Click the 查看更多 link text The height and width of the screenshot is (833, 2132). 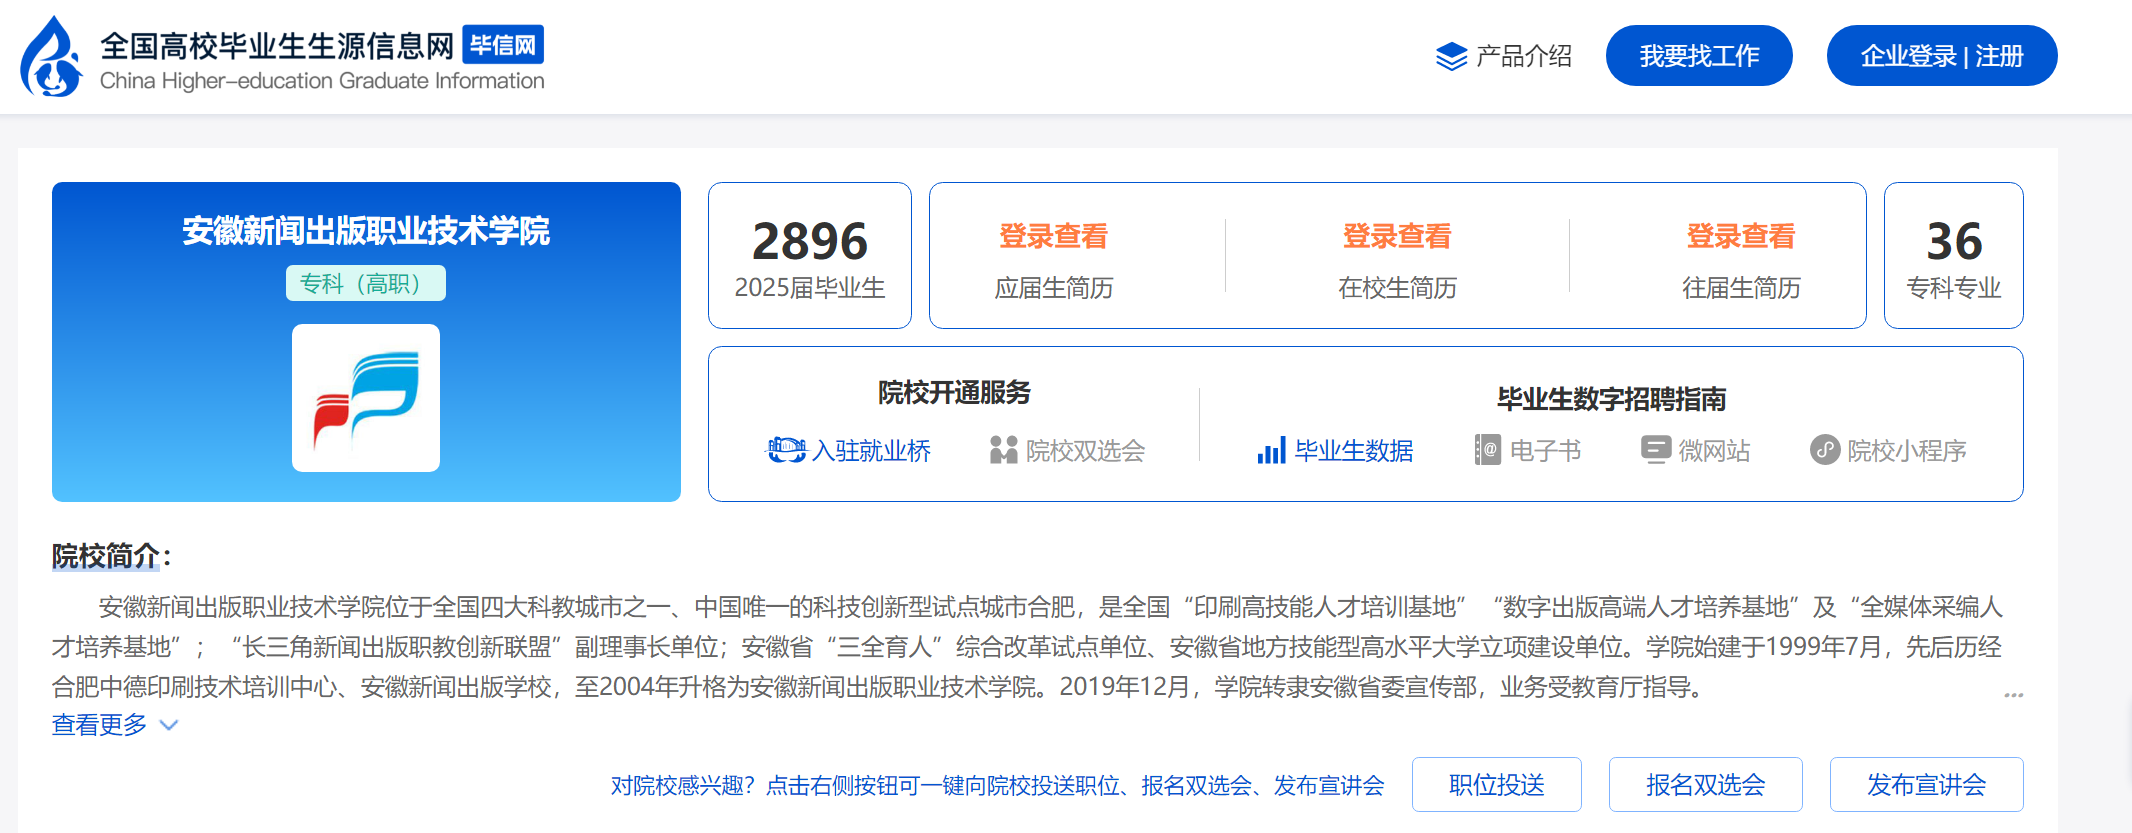pyautogui.click(x=99, y=725)
